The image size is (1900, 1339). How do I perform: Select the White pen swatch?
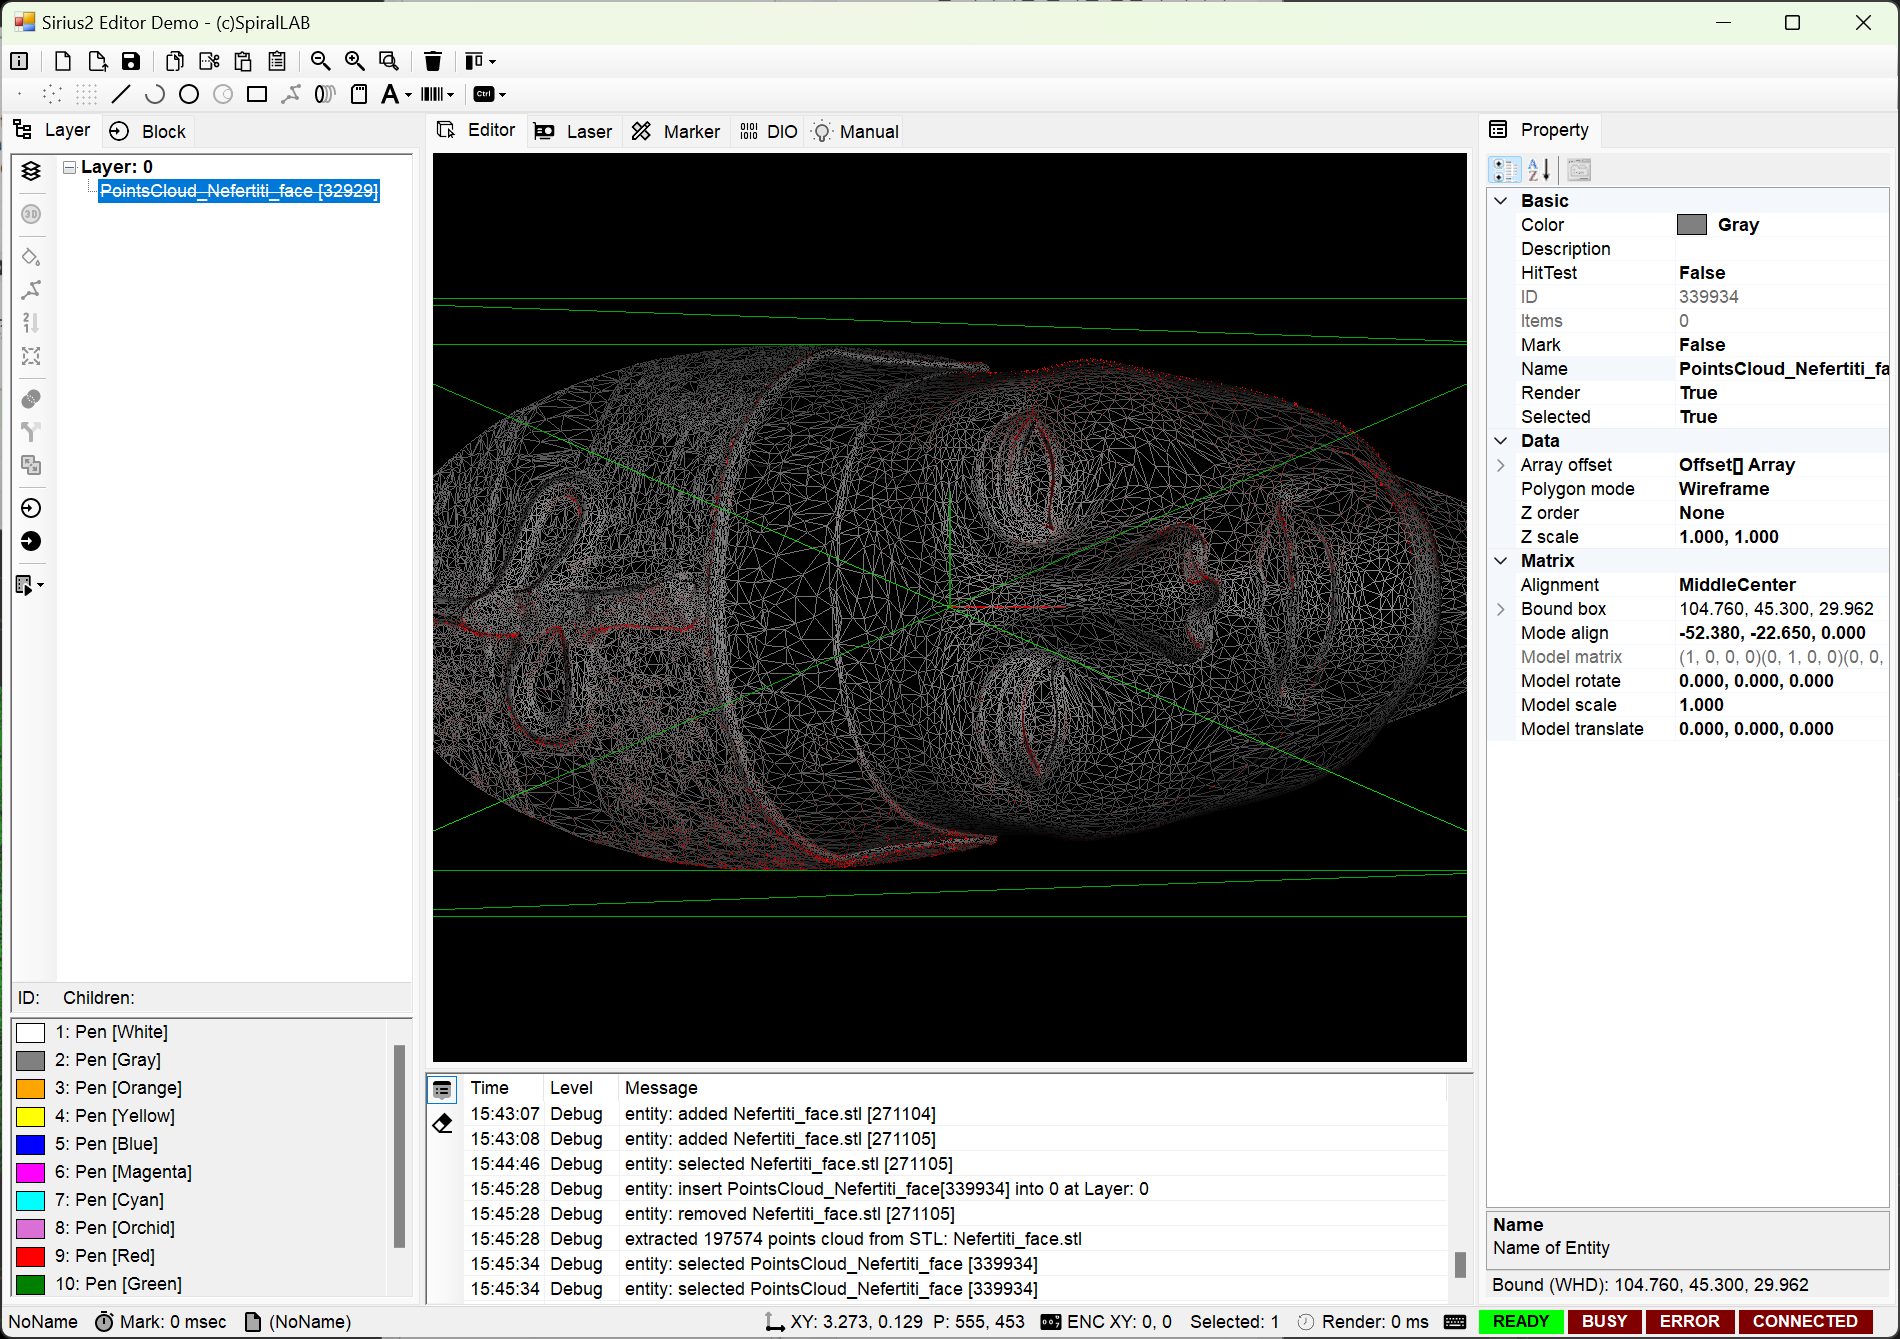click(x=31, y=1033)
